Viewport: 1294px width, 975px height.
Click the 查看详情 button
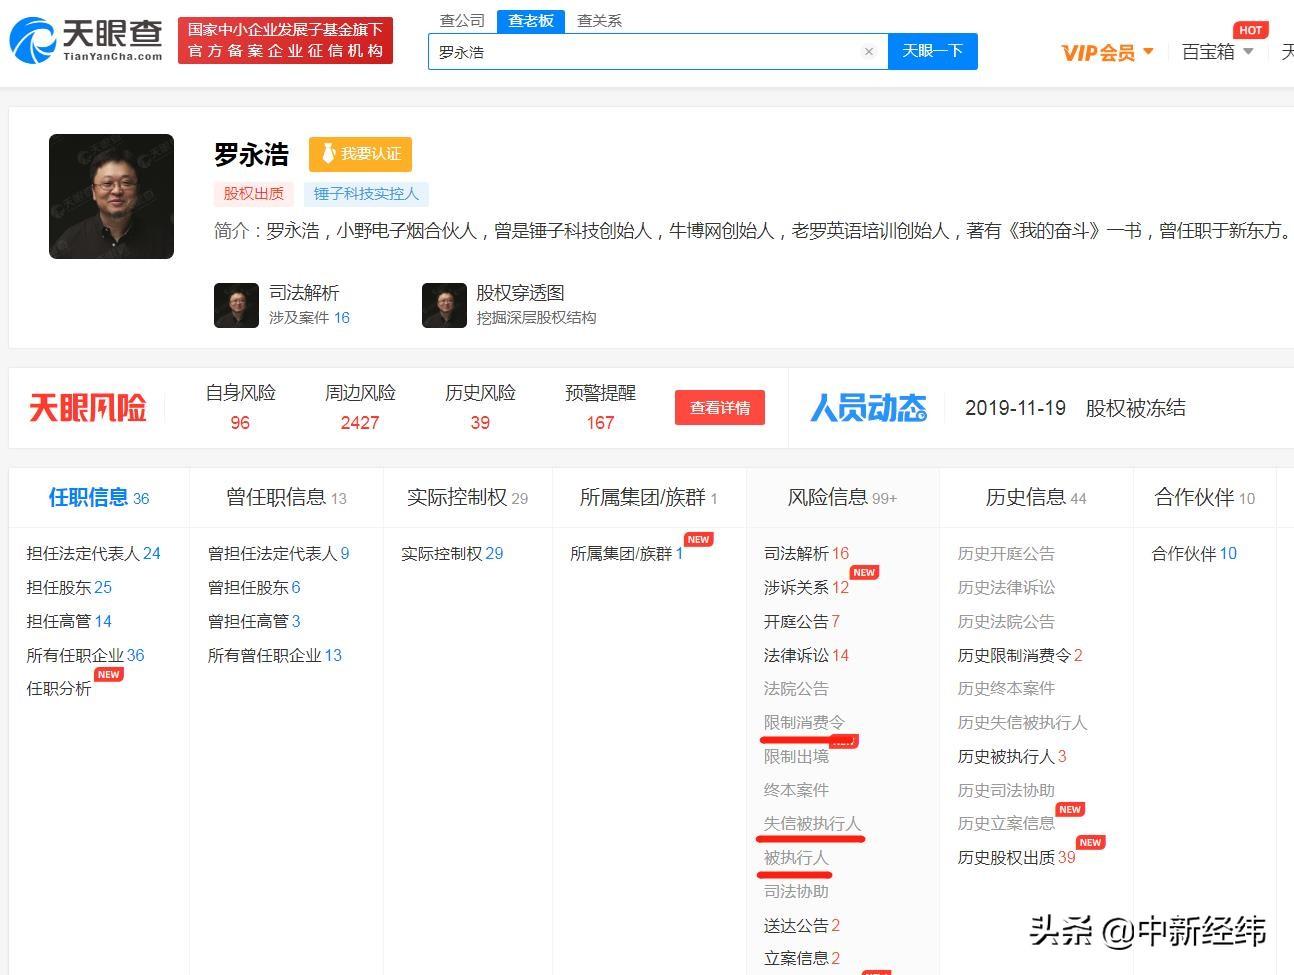click(x=720, y=408)
